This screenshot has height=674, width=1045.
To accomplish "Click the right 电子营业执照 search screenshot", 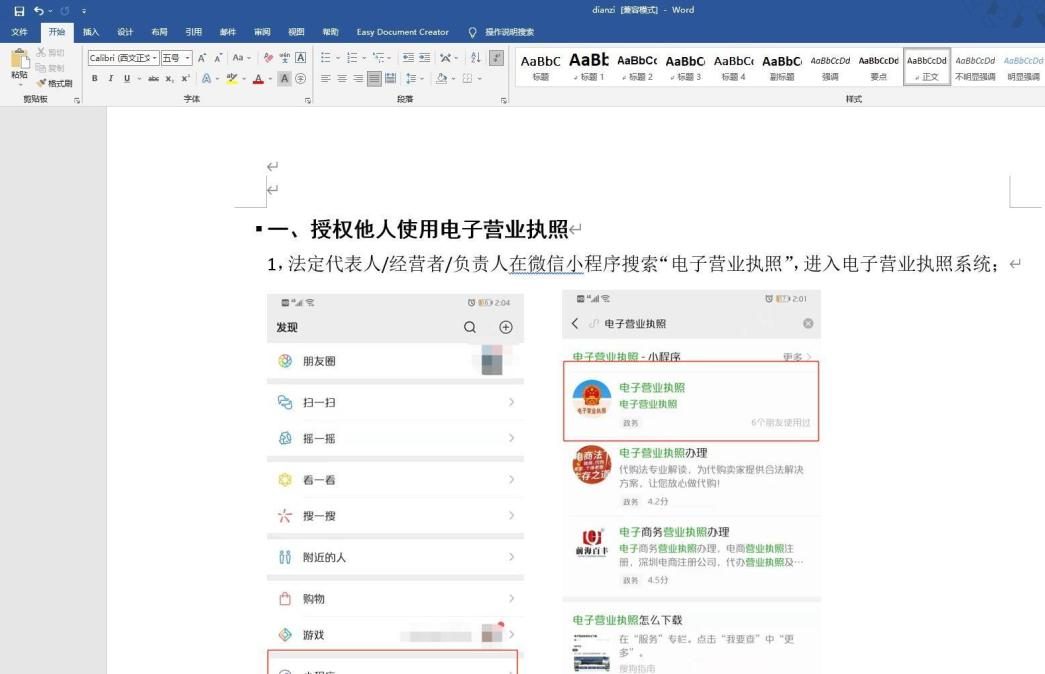I will [691, 481].
